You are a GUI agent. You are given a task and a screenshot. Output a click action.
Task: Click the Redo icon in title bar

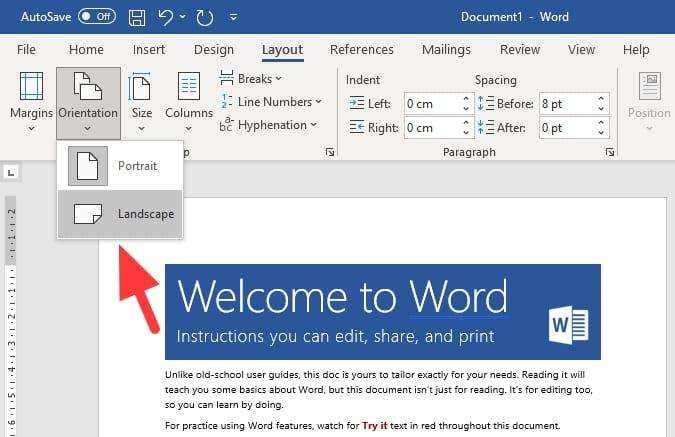204,18
